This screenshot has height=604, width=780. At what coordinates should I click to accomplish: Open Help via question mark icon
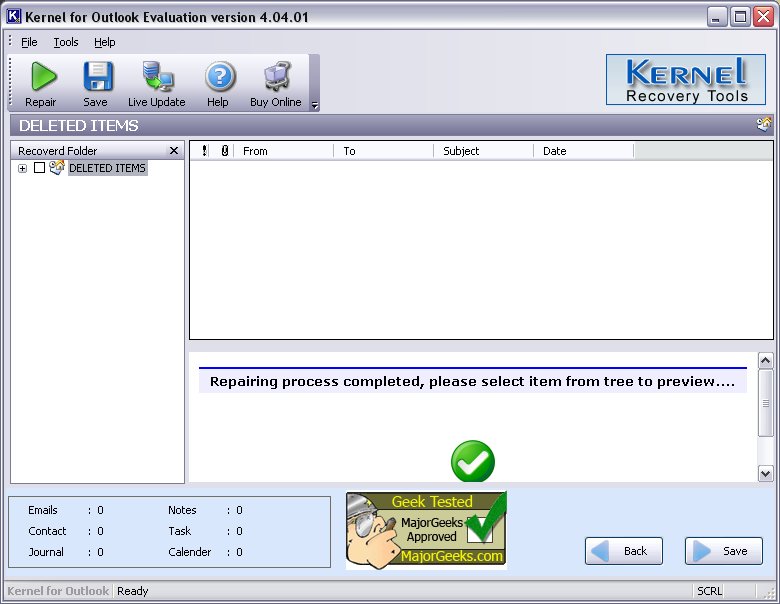click(x=220, y=76)
